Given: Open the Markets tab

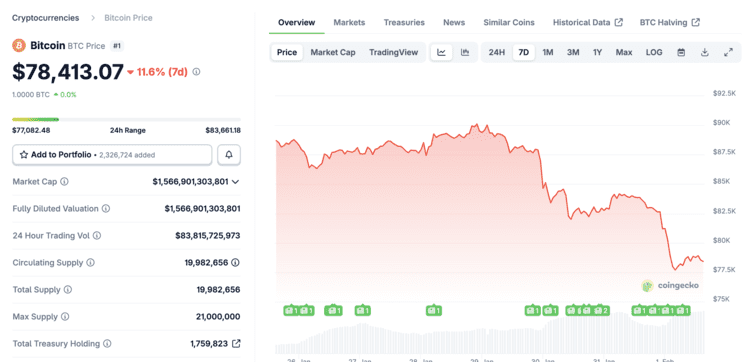Looking at the screenshot, I should click(349, 22).
